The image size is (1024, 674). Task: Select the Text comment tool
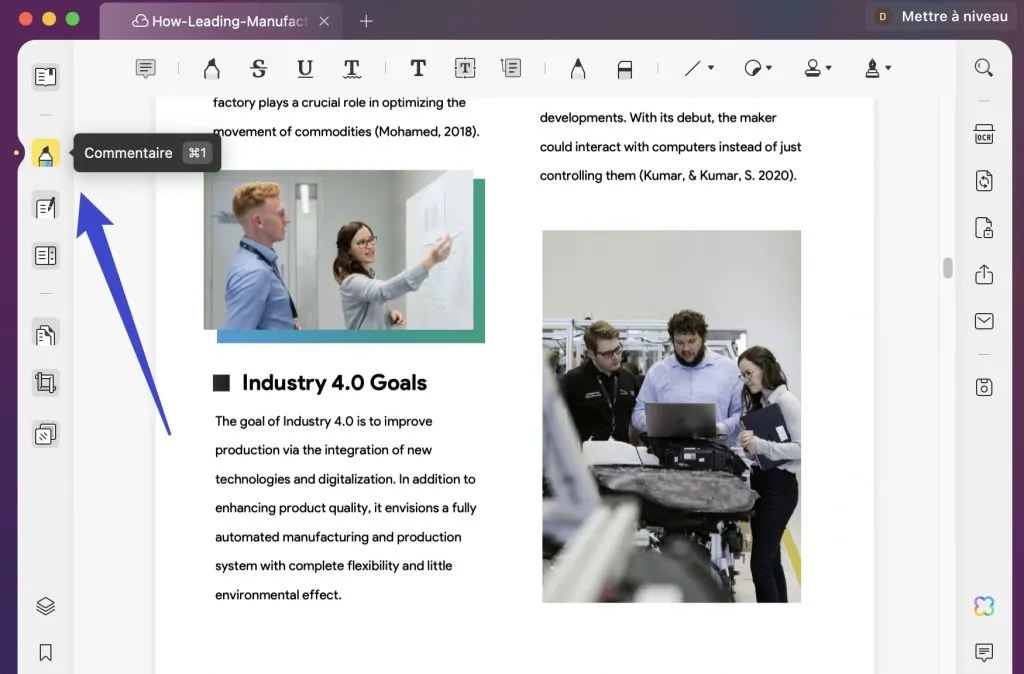click(418, 68)
